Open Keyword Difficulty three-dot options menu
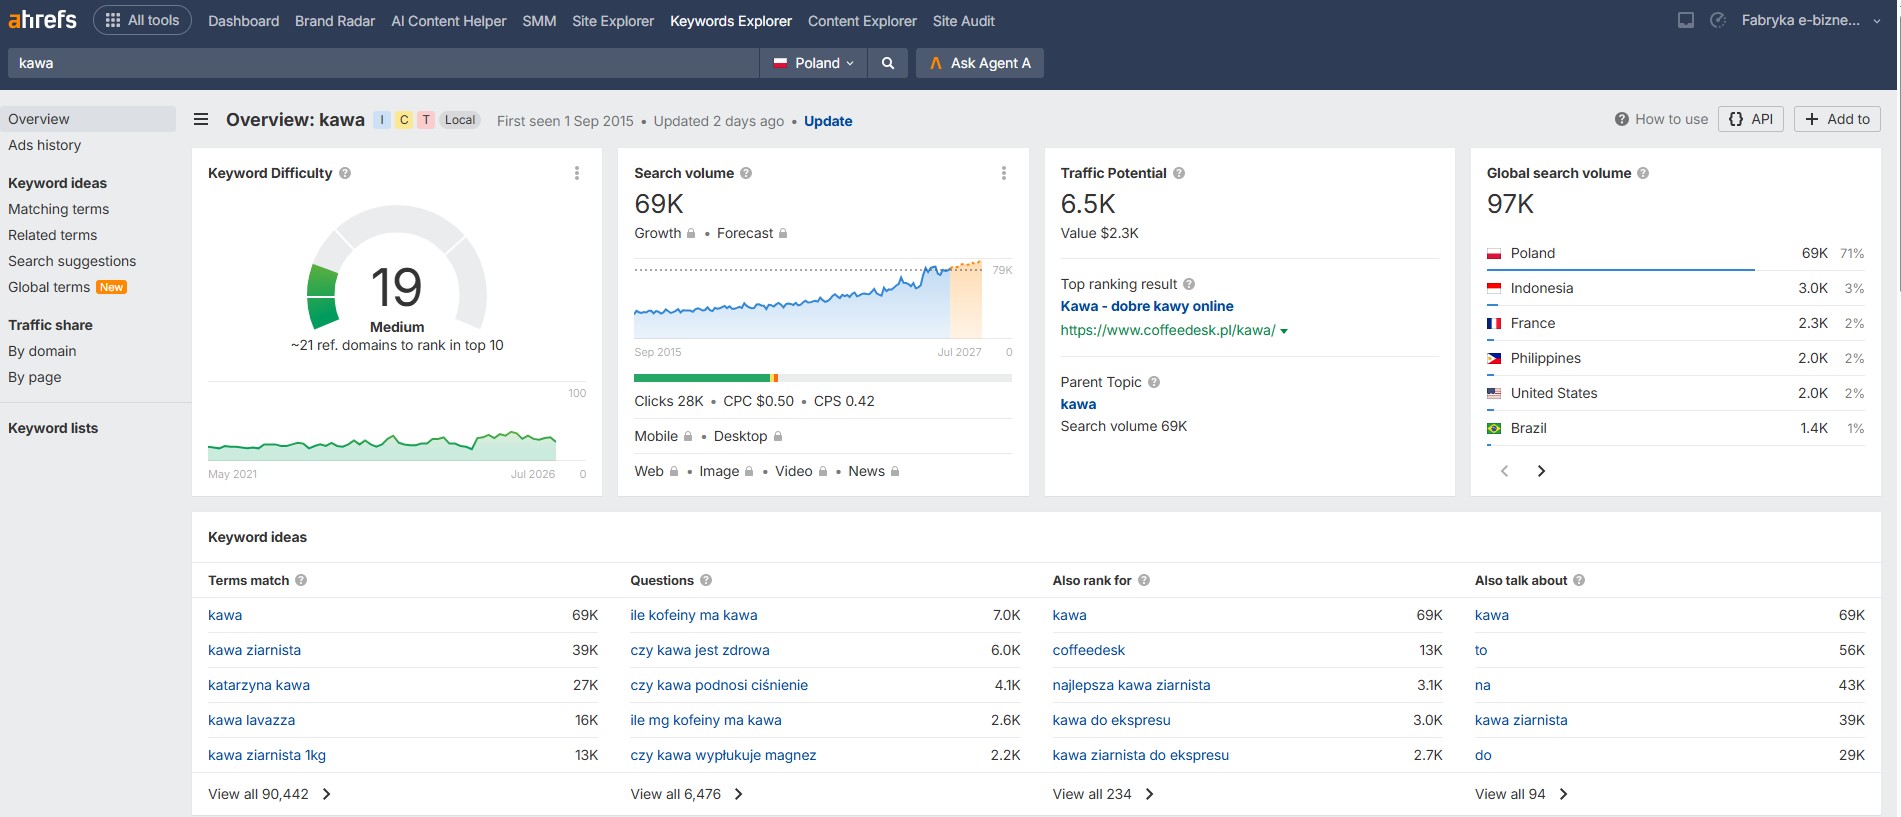Screen dimensions: 1901x817 [577, 173]
